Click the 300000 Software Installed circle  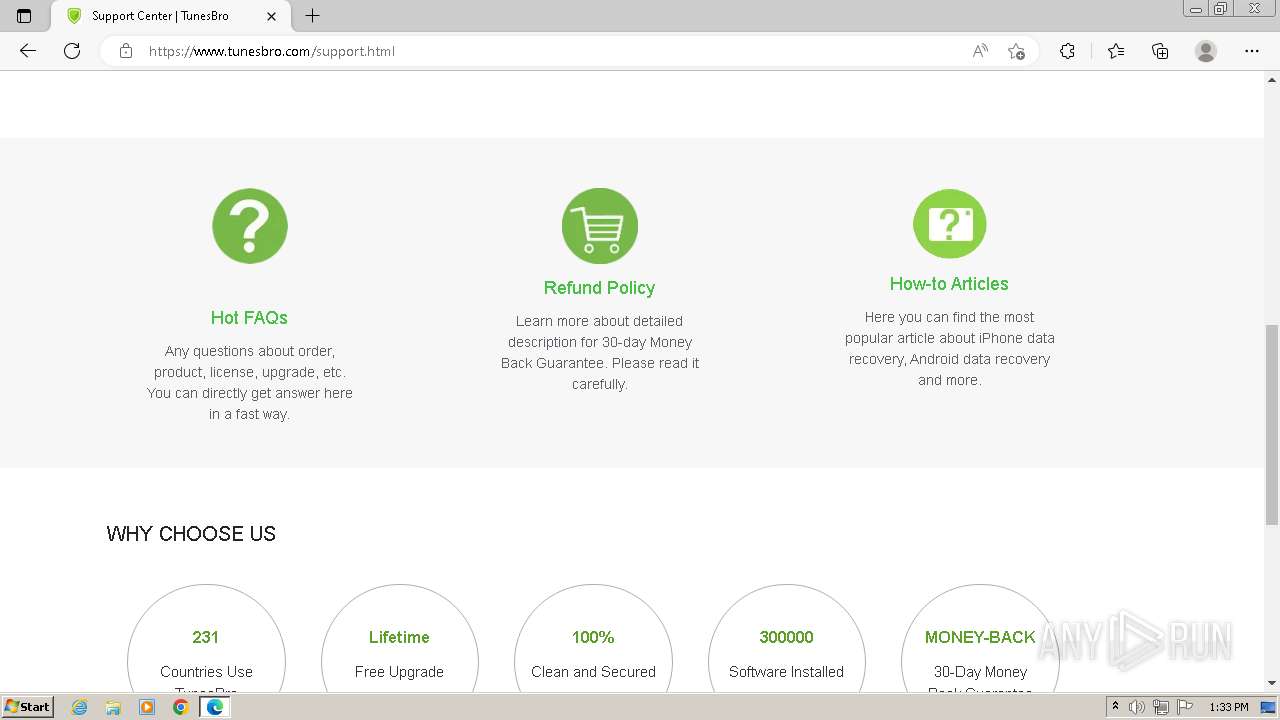point(786,640)
